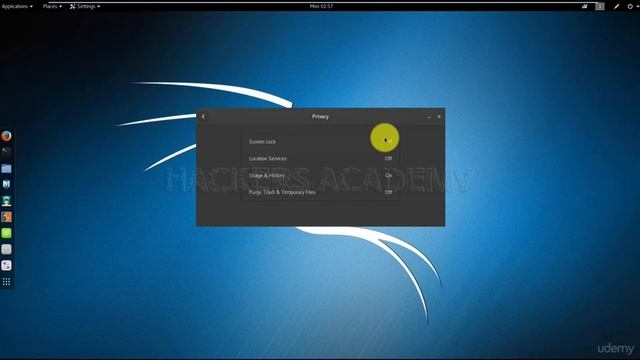Screen dimensions: 640x360
Task: Open the Terminal from the dock
Action: click(x=6, y=152)
